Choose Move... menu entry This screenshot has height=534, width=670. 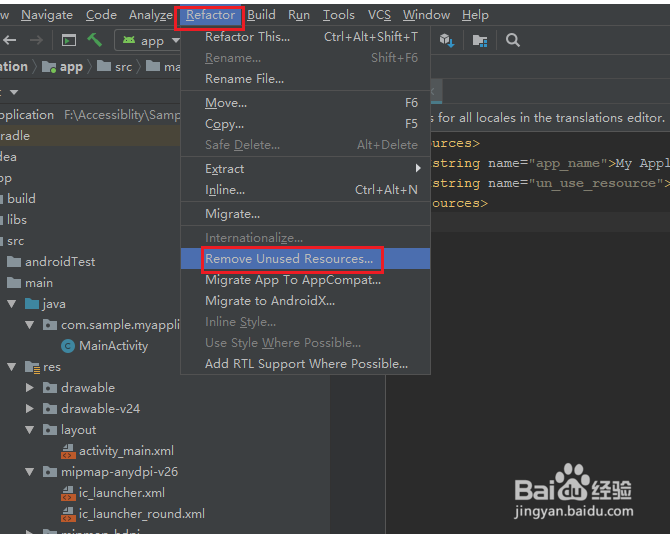tap(305, 103)
